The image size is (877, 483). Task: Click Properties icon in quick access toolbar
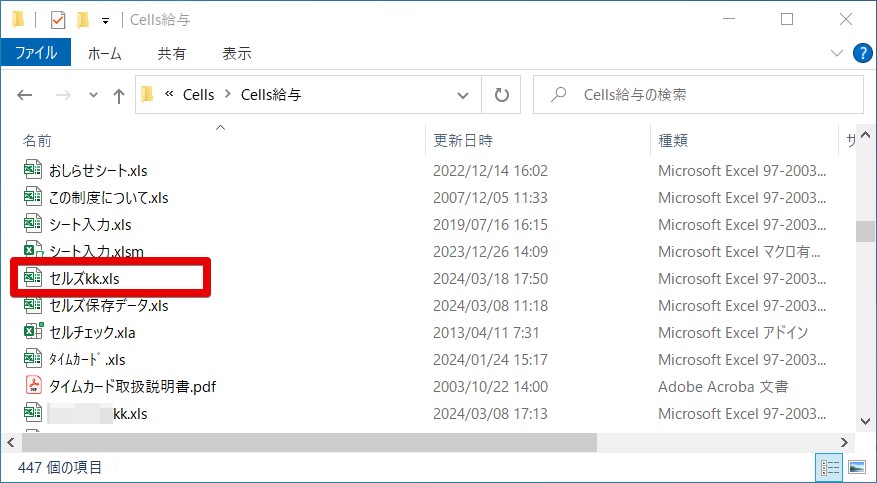click(58, 20)
